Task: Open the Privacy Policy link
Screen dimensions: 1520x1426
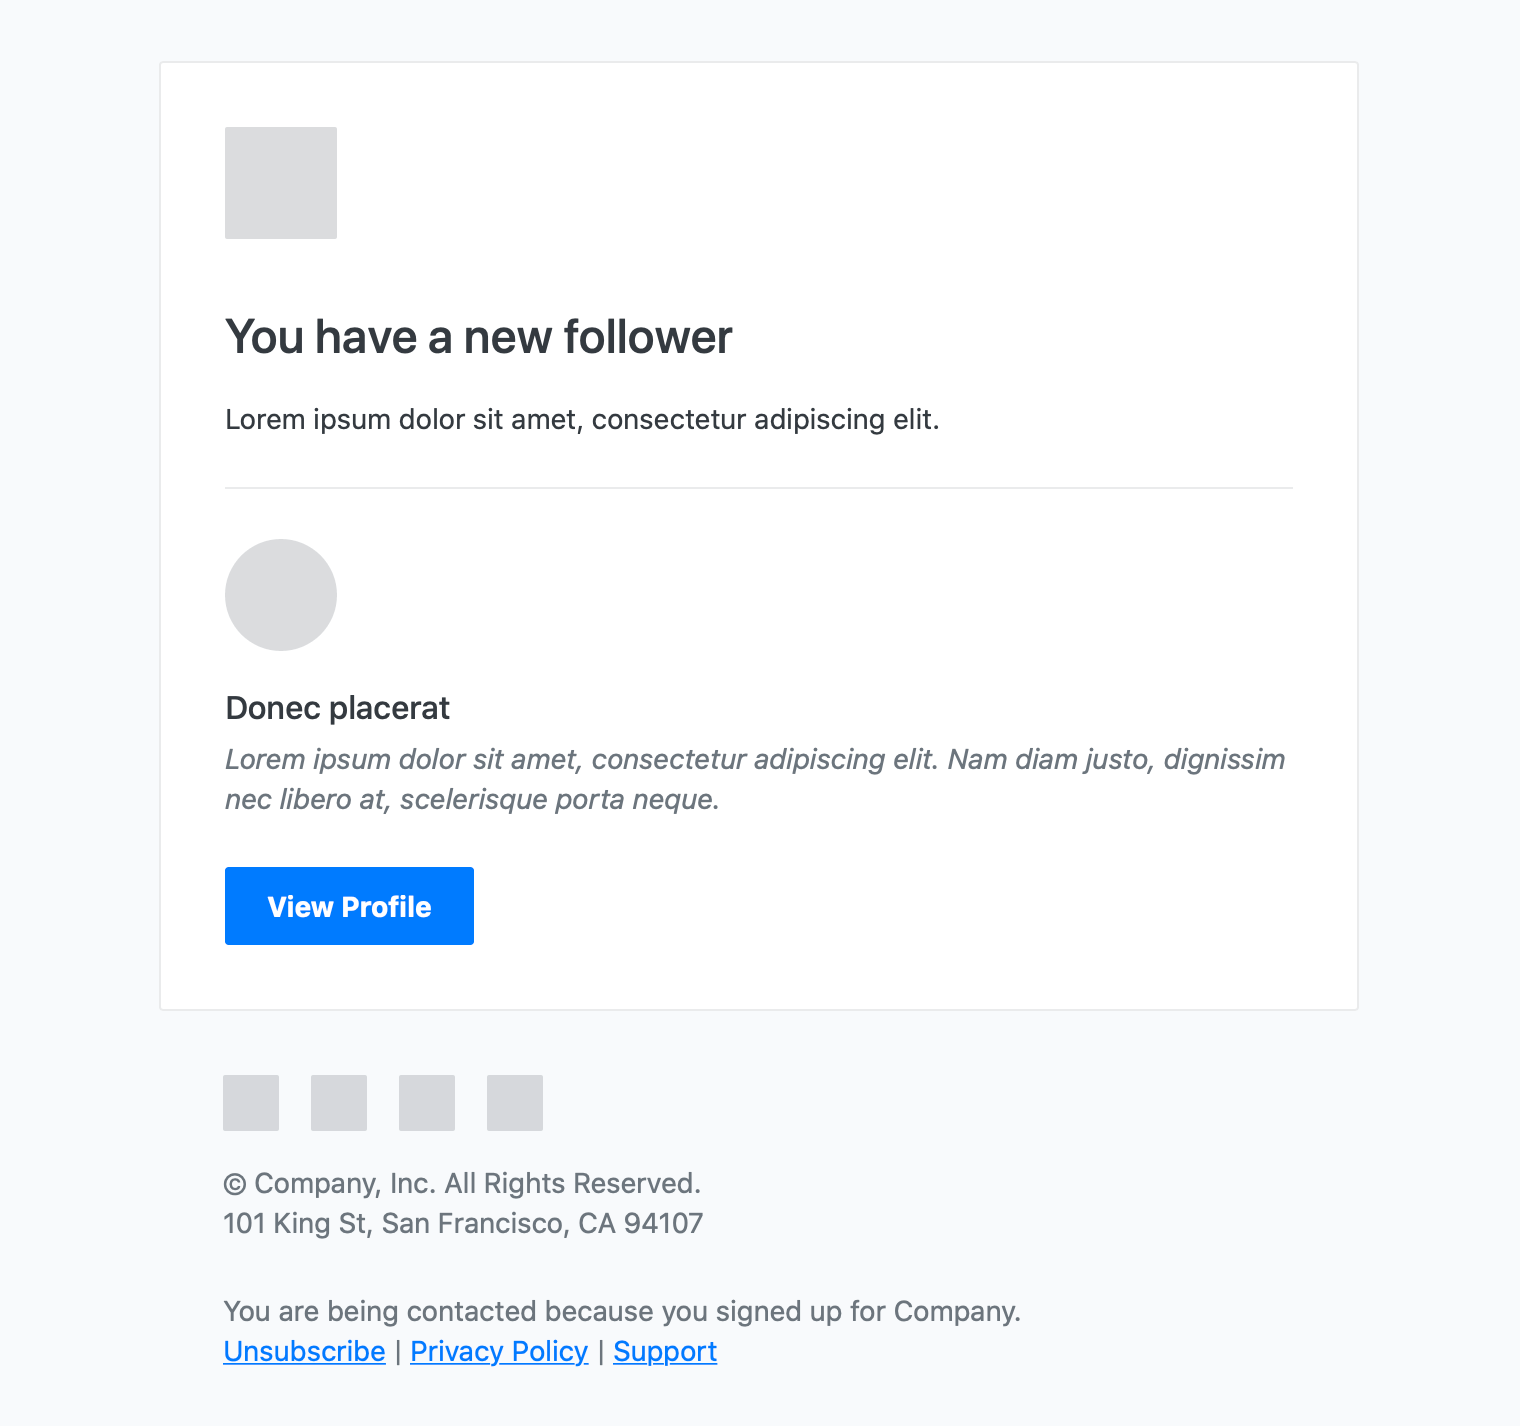Action: (x=498, y=1351)
